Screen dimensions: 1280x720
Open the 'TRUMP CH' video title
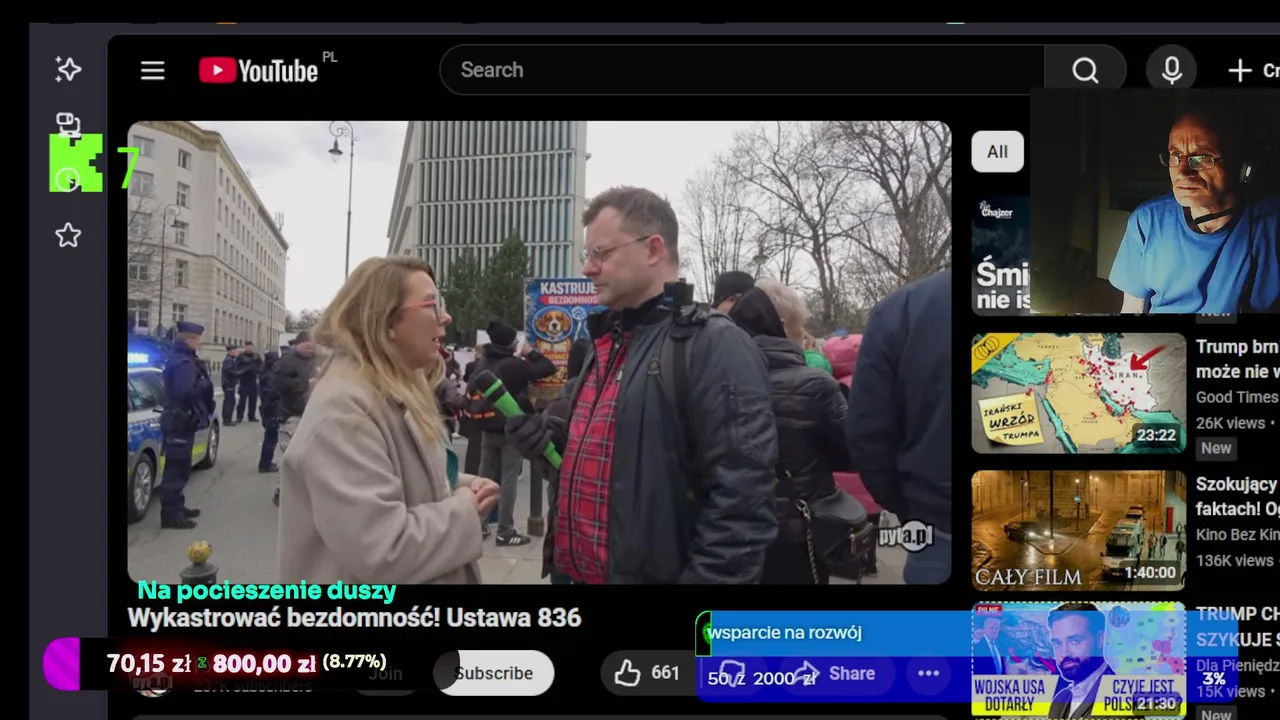1237,626
